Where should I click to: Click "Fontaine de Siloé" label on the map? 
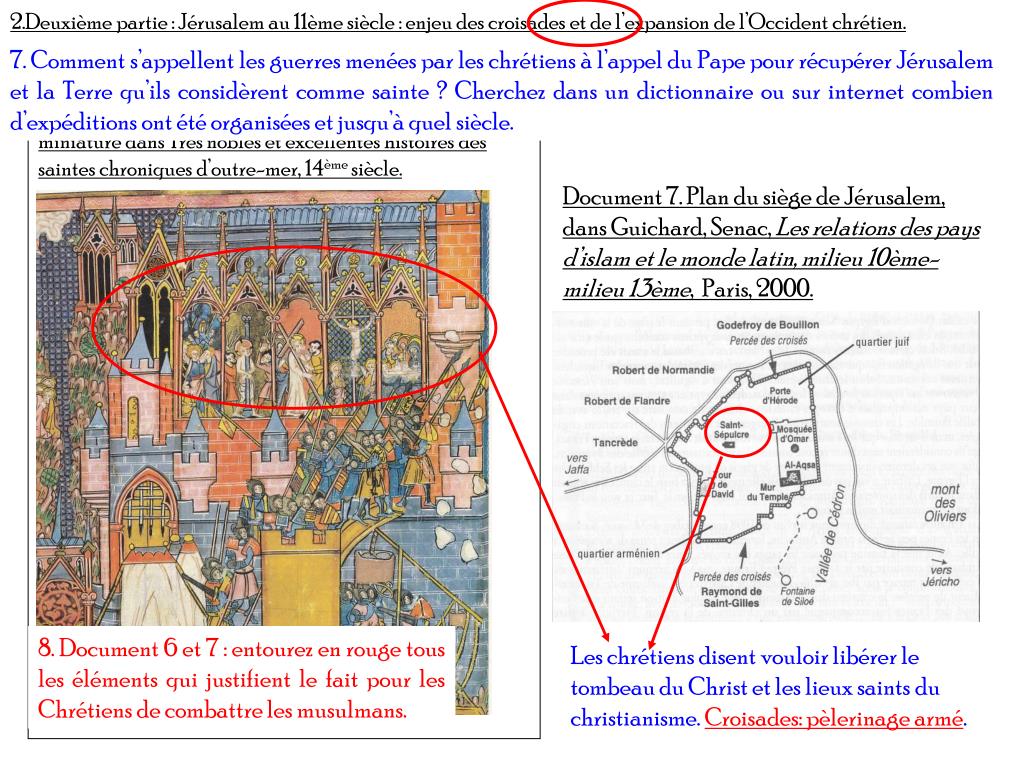click(x=797, y=596)
